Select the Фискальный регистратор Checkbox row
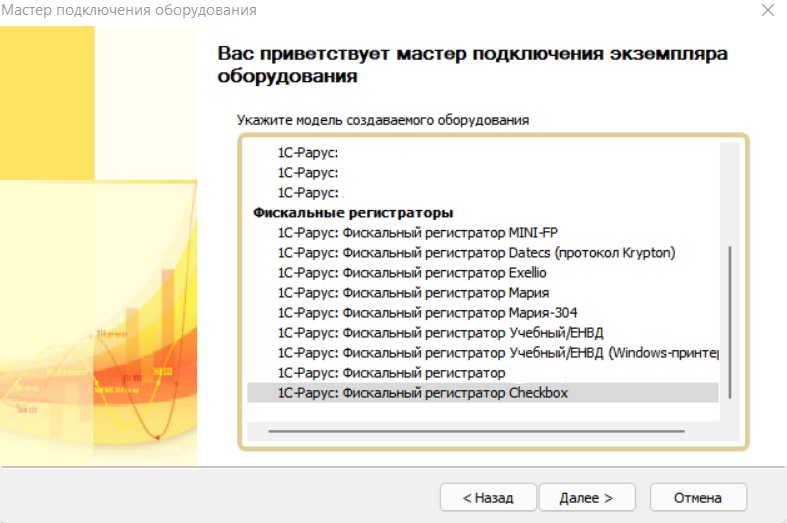The width and height of the screenshot is (787, 523). pyautogui.click(x=483, y=393)
